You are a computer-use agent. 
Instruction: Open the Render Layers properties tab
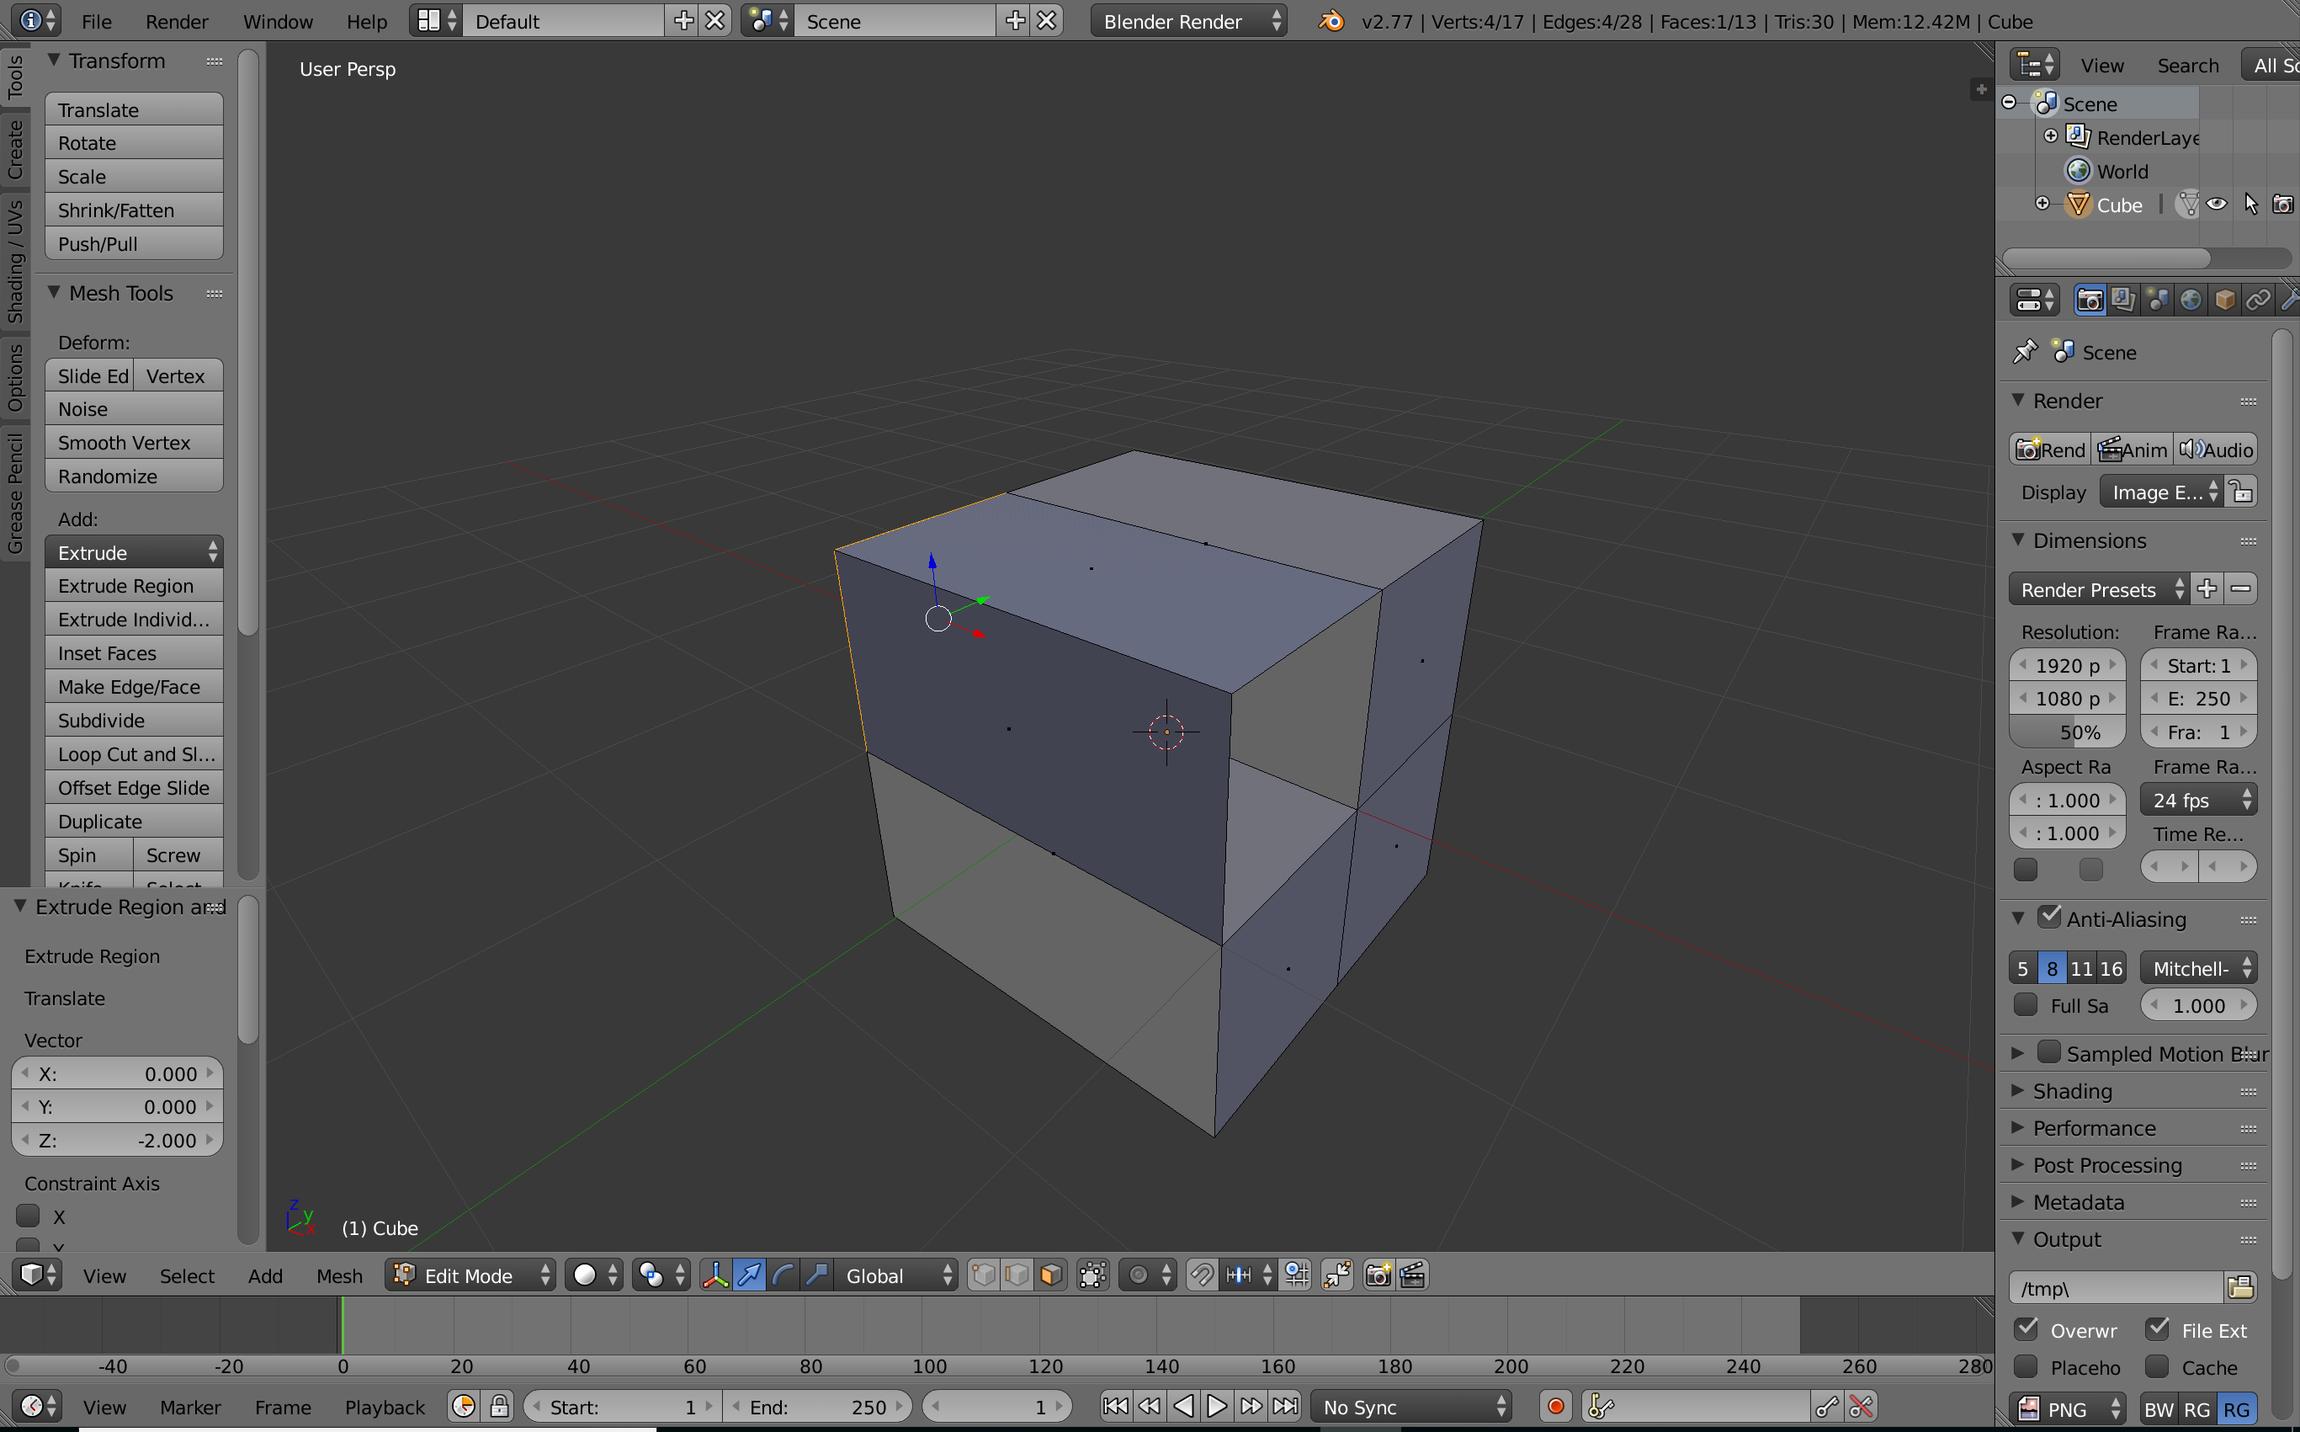(2123, 300)
